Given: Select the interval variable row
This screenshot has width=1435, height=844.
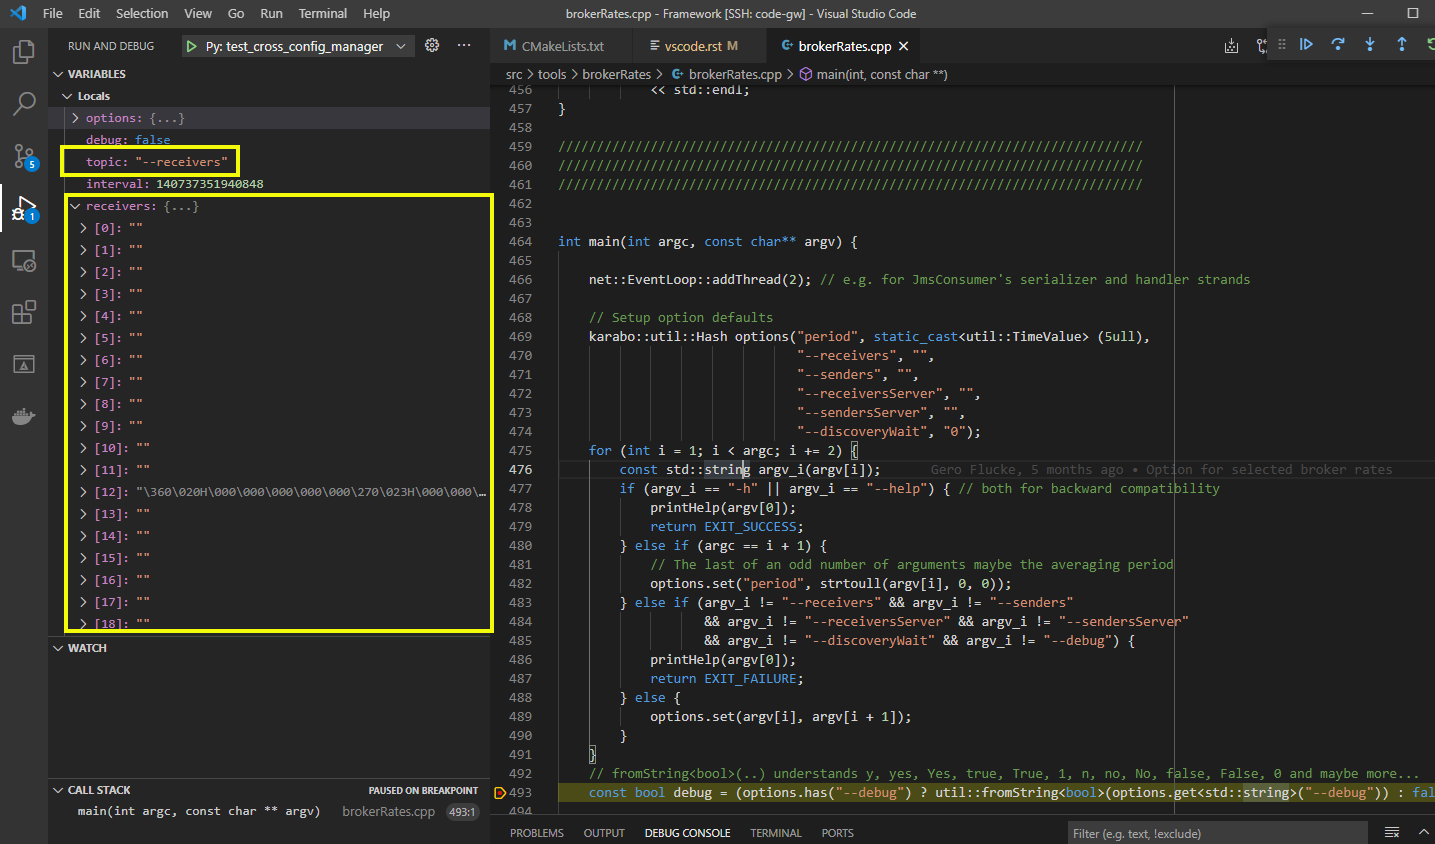Looking at the screenshot, I should point(269,184).
